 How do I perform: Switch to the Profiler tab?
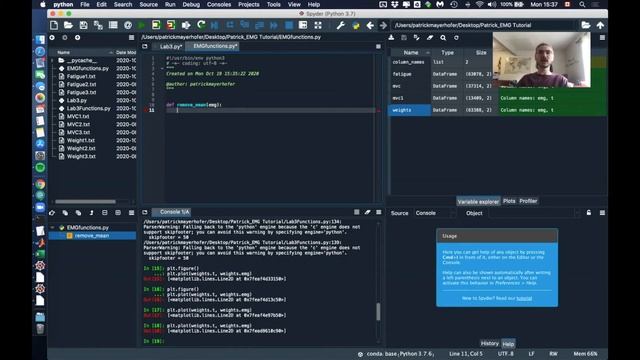[x=528, y=201]
